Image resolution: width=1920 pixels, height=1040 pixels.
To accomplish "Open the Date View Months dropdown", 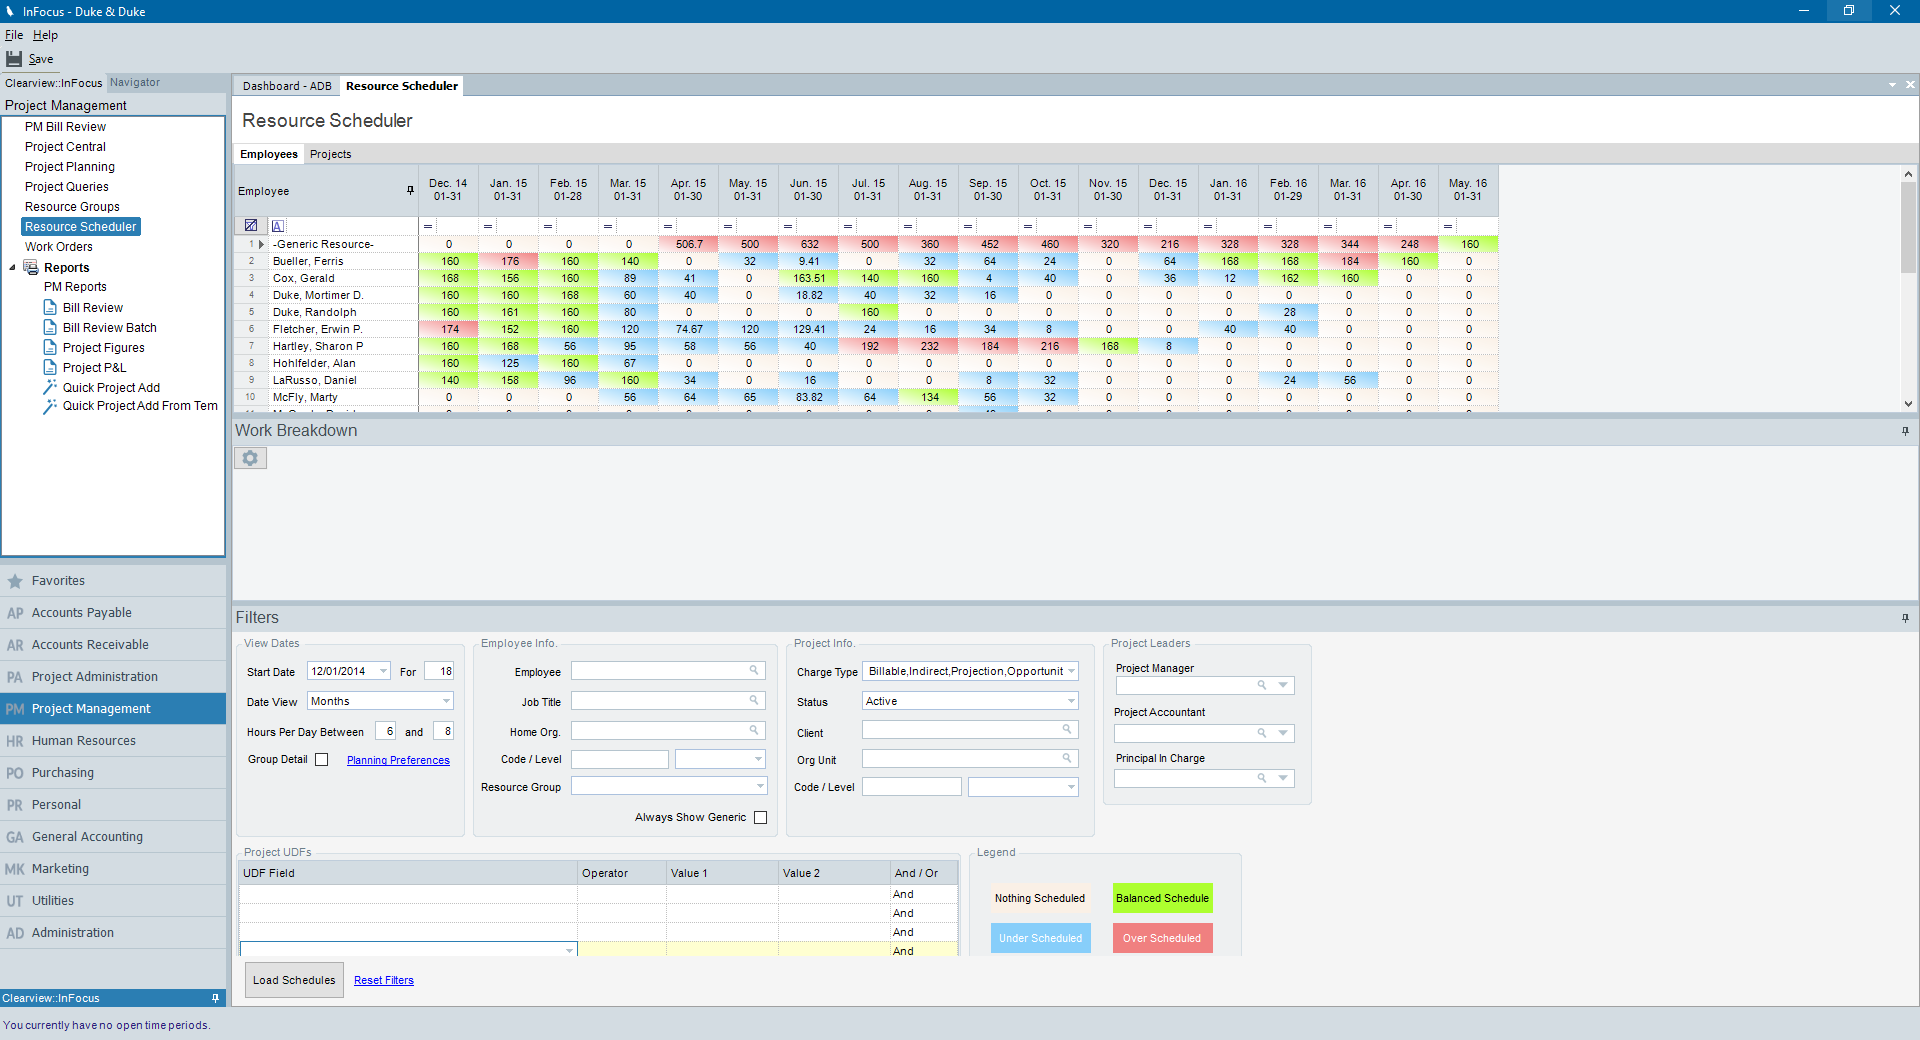I will click(x=446, y=702).
